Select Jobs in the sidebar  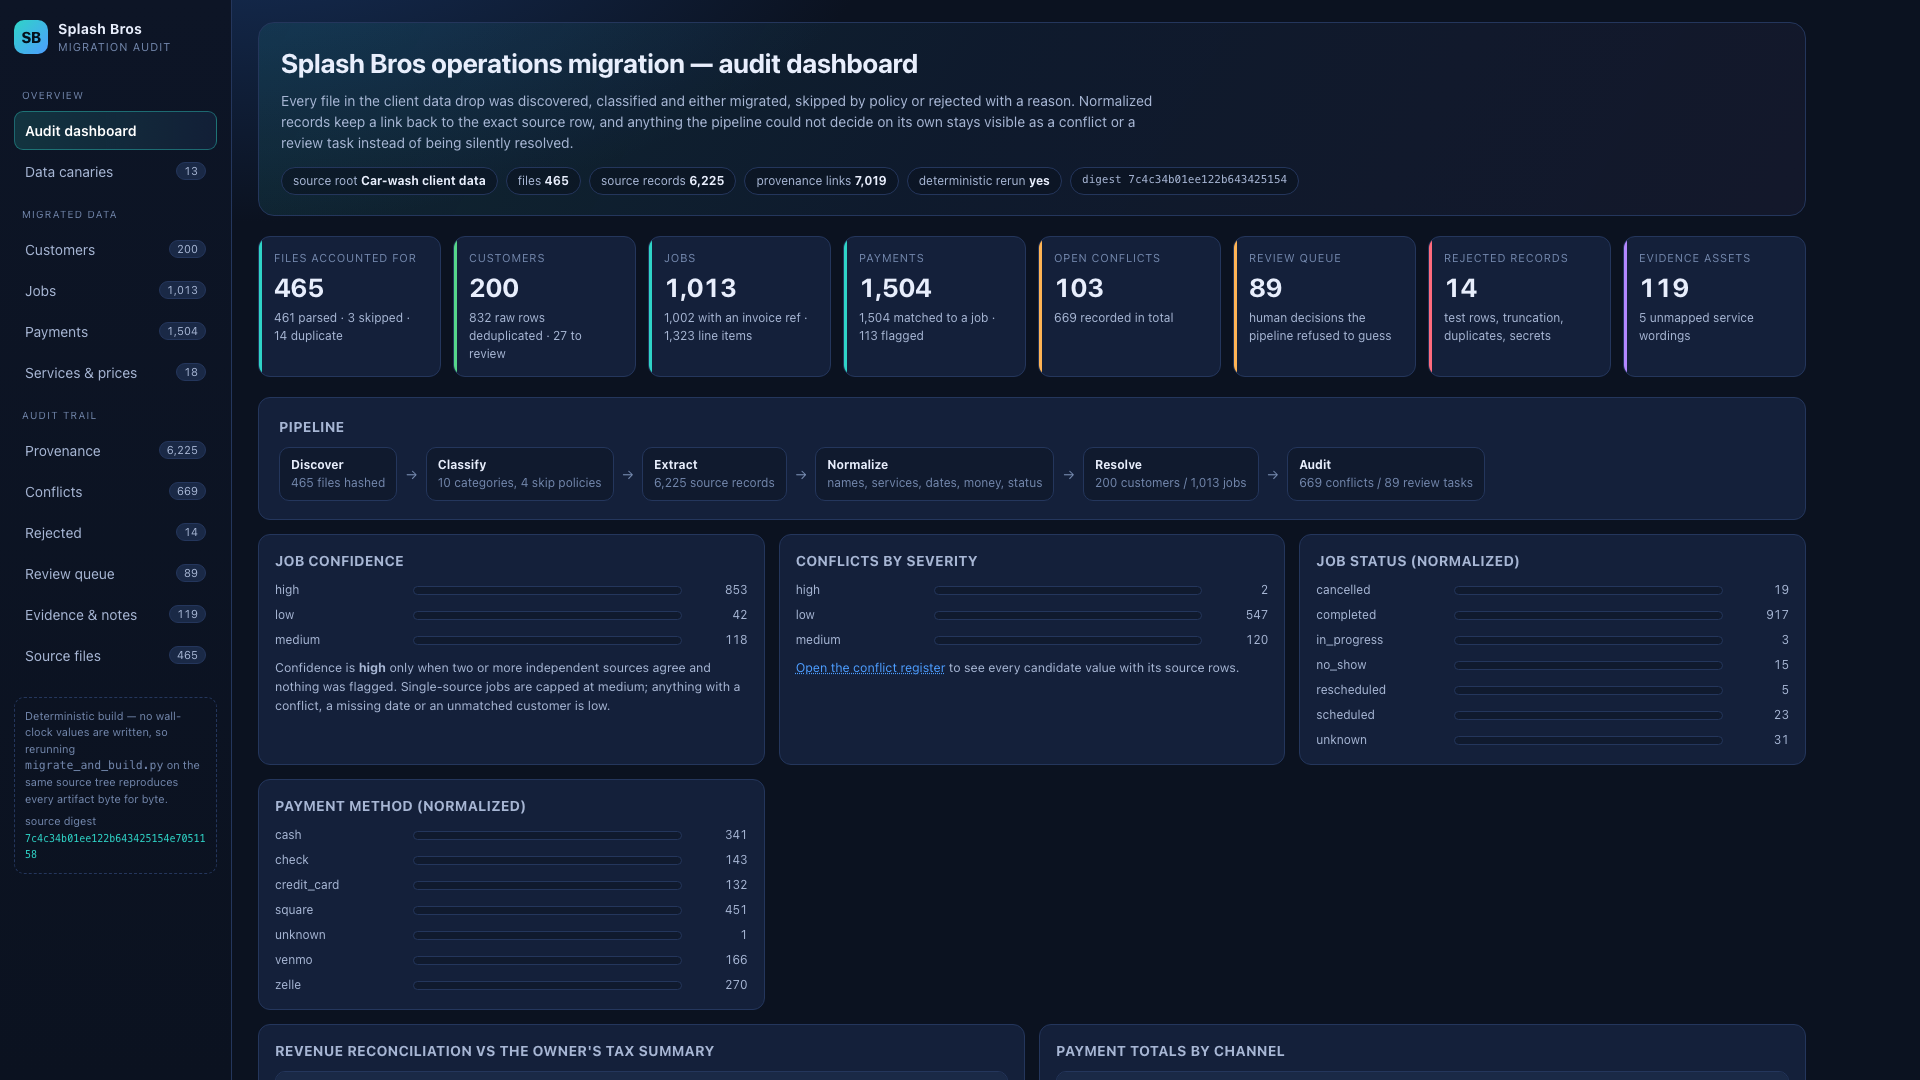pyautogui.click(x=115, y=291)
